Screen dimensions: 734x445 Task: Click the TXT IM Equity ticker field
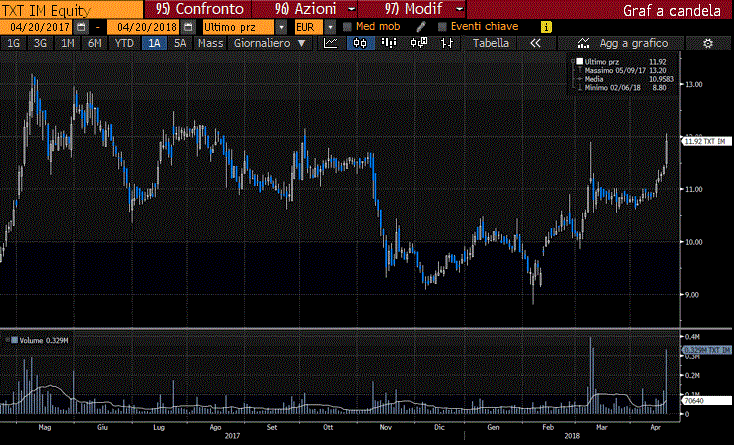pos(72,10)
